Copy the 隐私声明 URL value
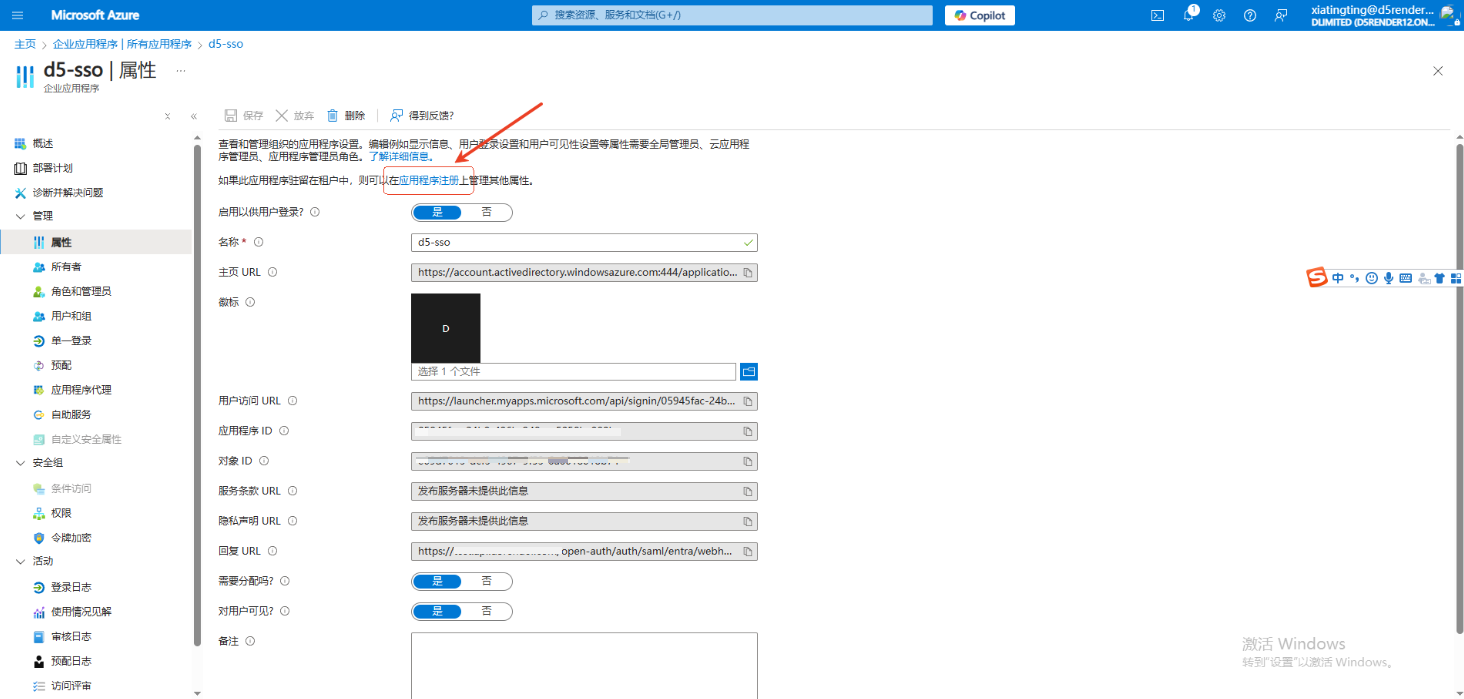 747,521
